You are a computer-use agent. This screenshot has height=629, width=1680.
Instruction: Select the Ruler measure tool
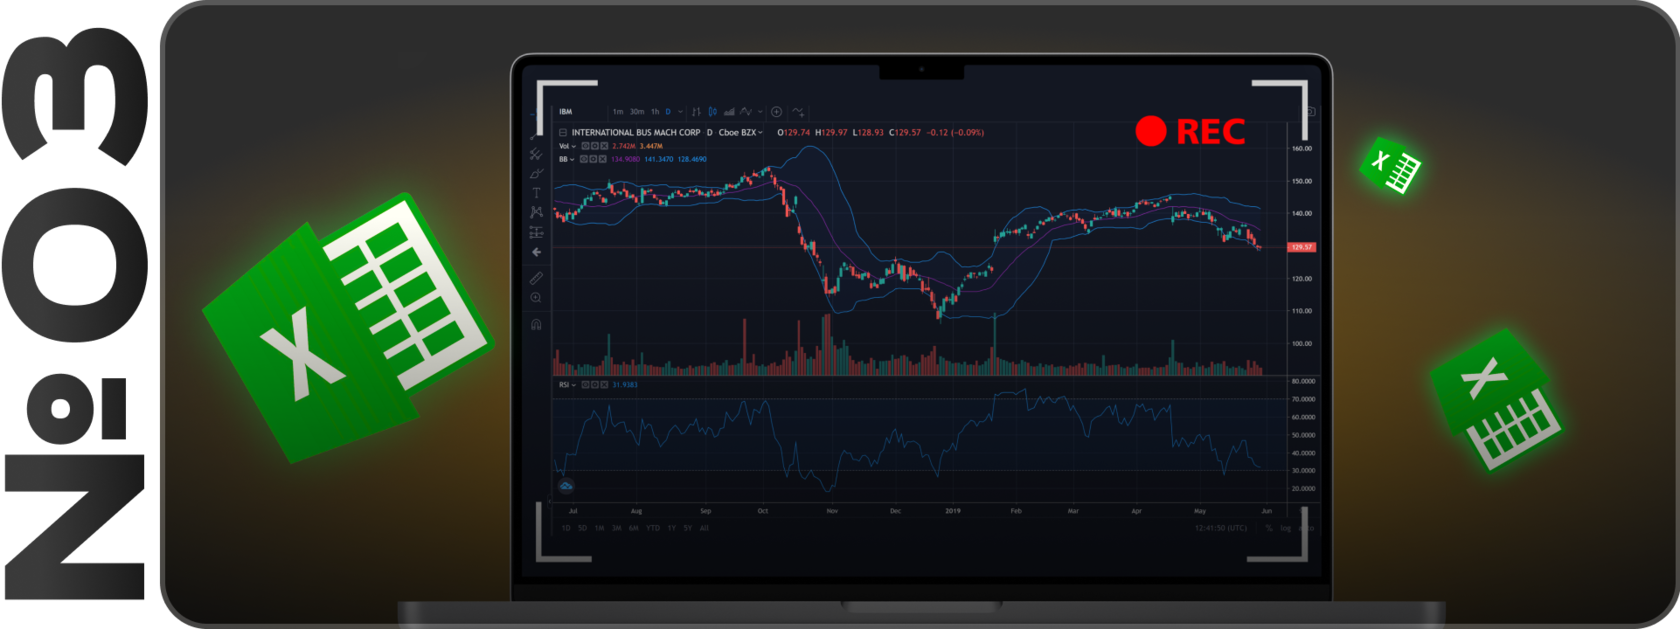click(536, 278)
